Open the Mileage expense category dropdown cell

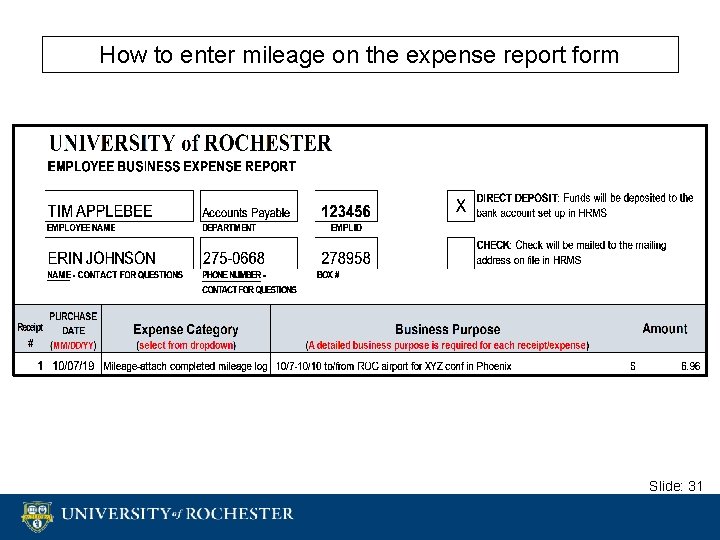186,366
